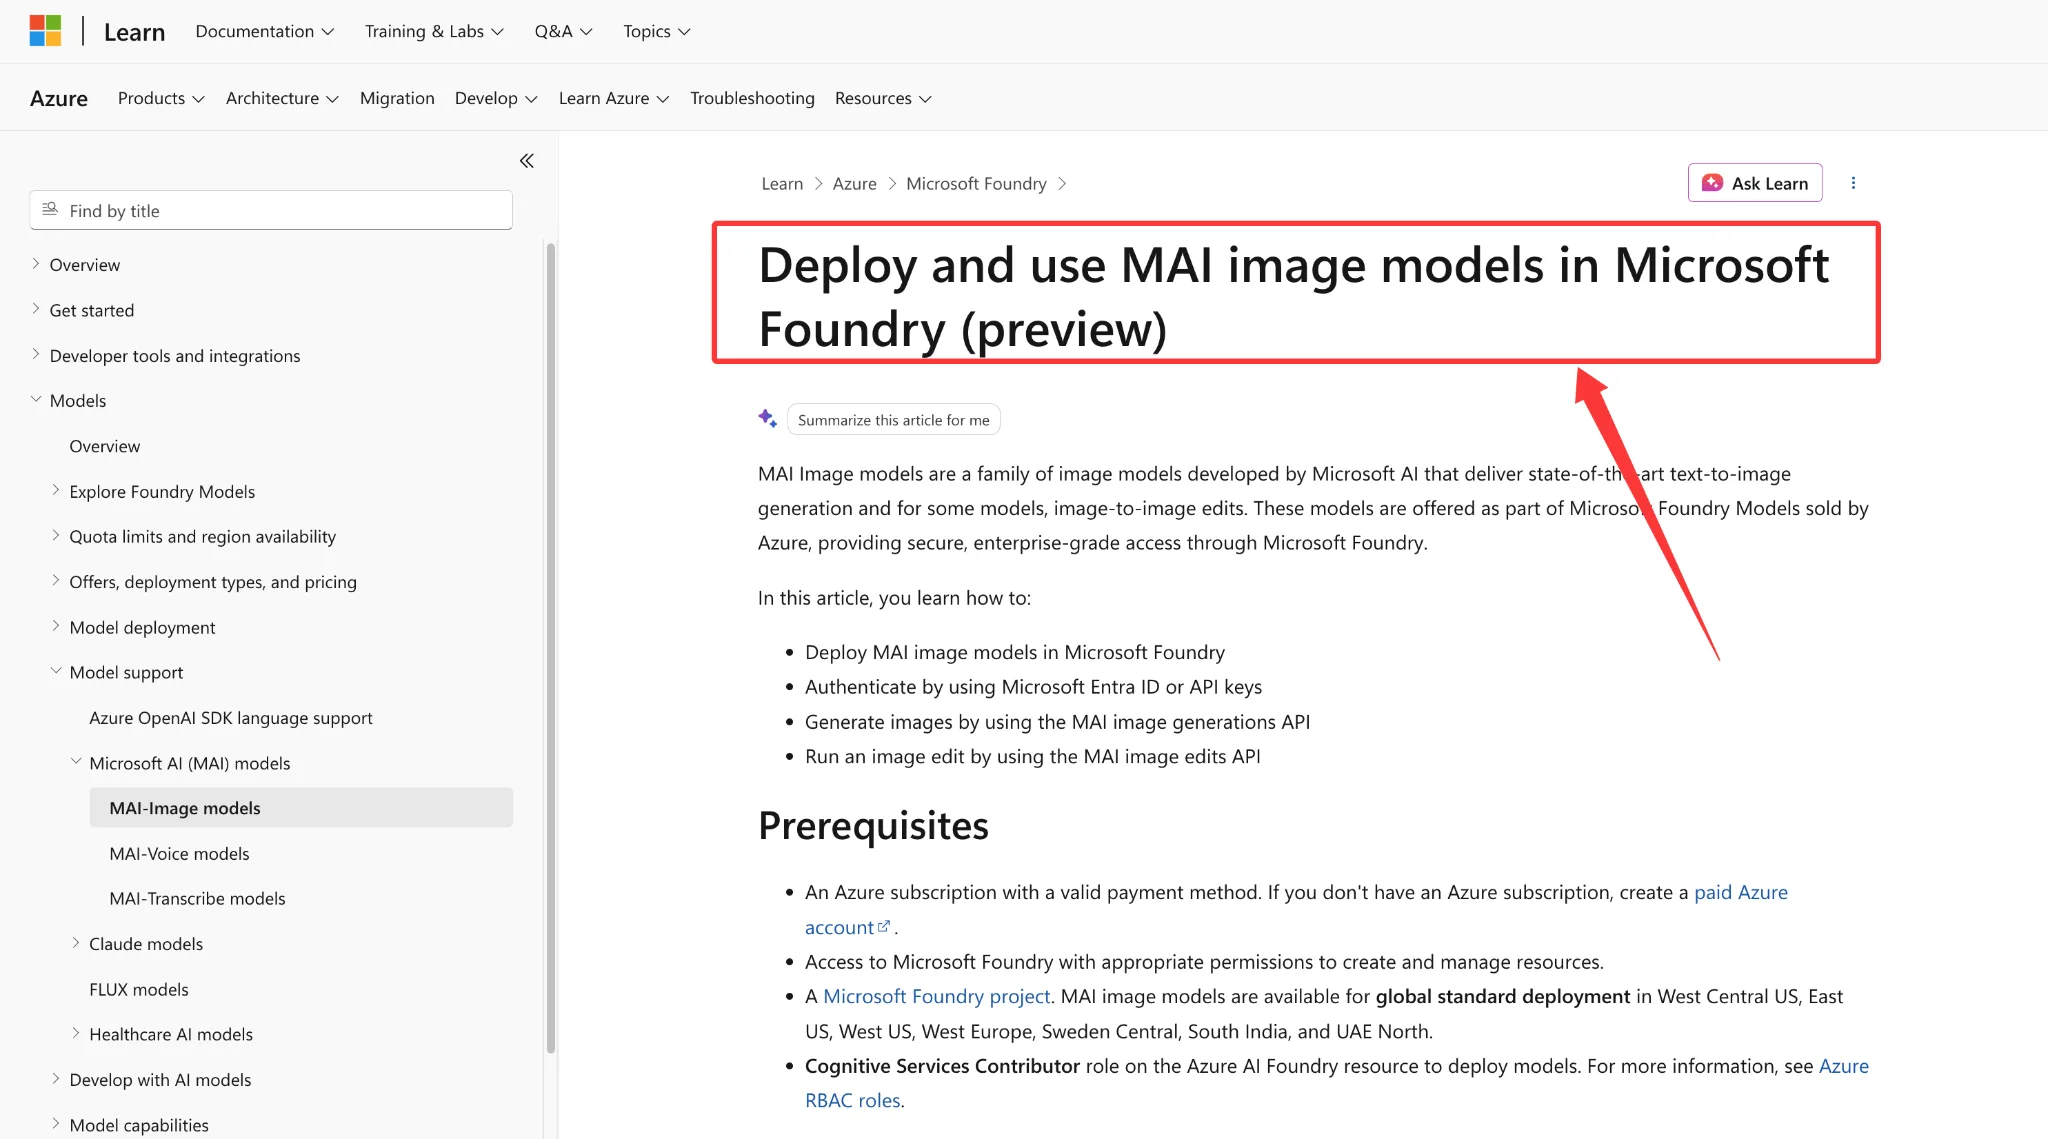The image size is (2048, 1139).
Task: Click Summarize this article for me
Action: click(x=893, y=420)
